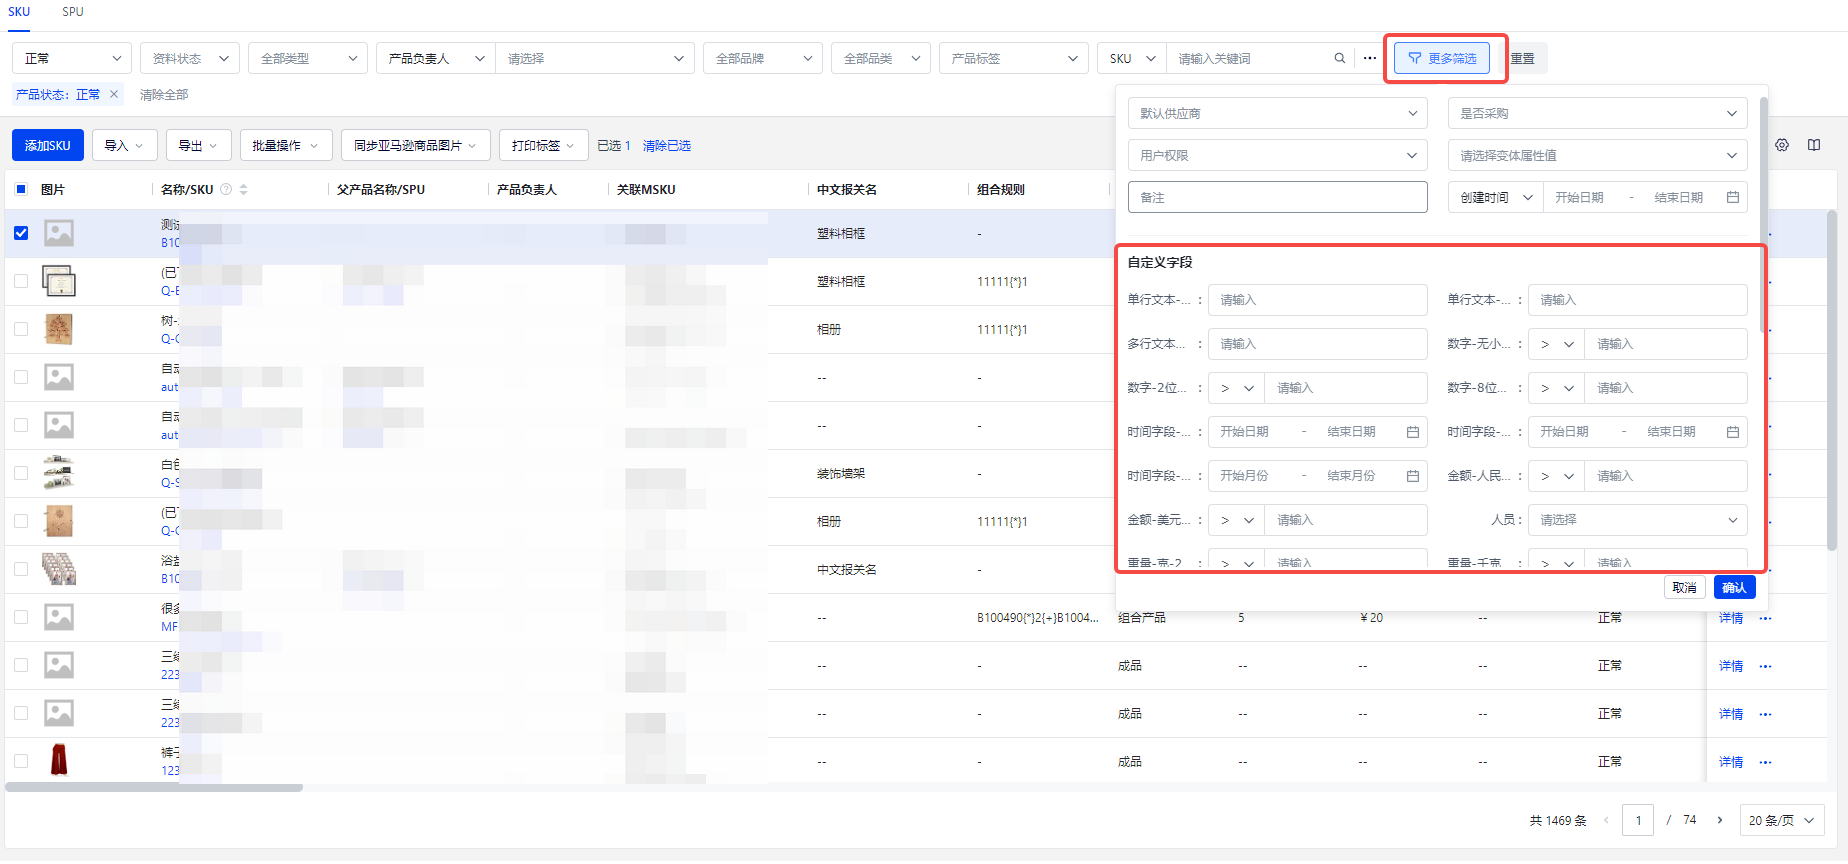Click the book-shaped icon beside the gear
Screen dimensions: 1848x864
(1814, 145)
